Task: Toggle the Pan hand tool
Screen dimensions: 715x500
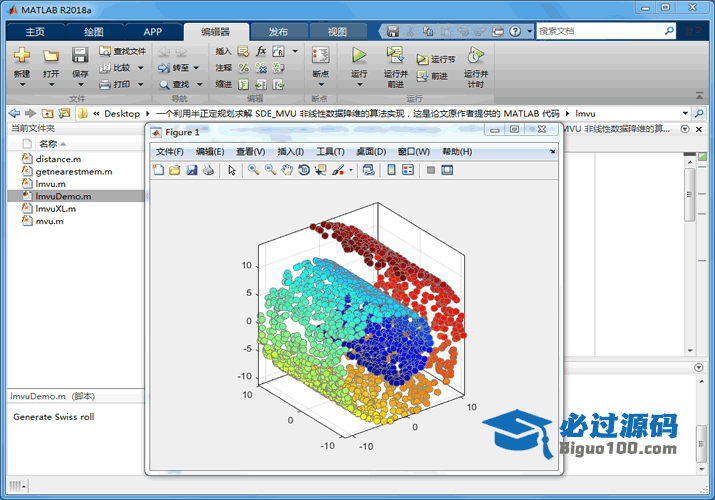Action: (287, 170)
